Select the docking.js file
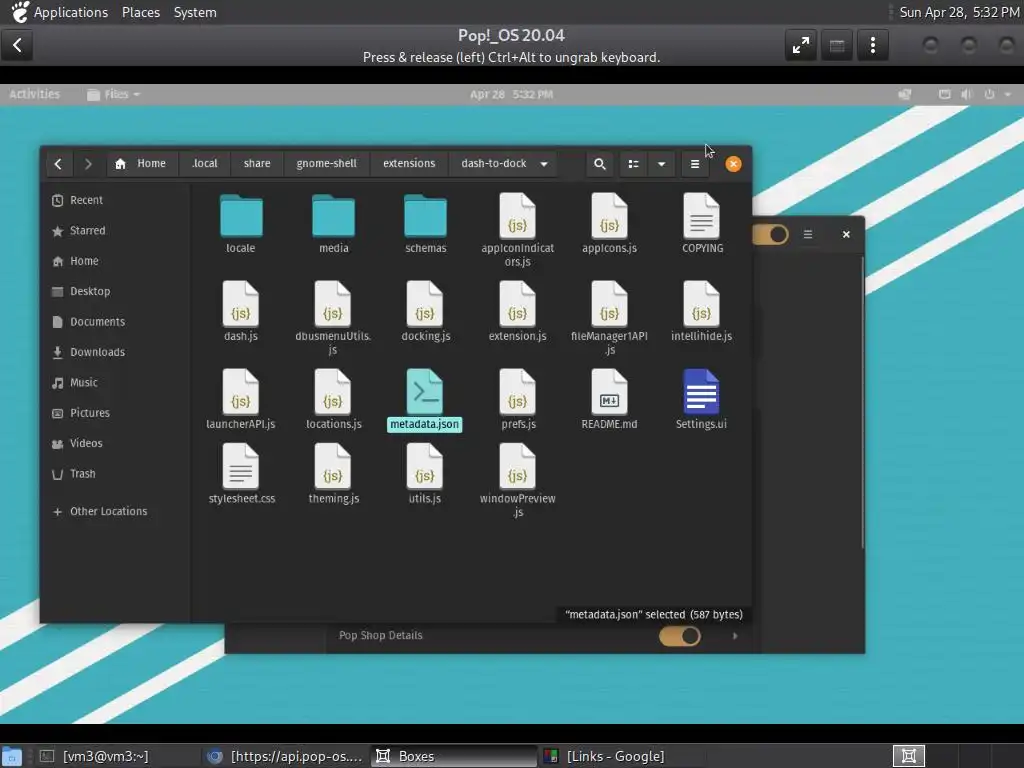 click(426, 312)
